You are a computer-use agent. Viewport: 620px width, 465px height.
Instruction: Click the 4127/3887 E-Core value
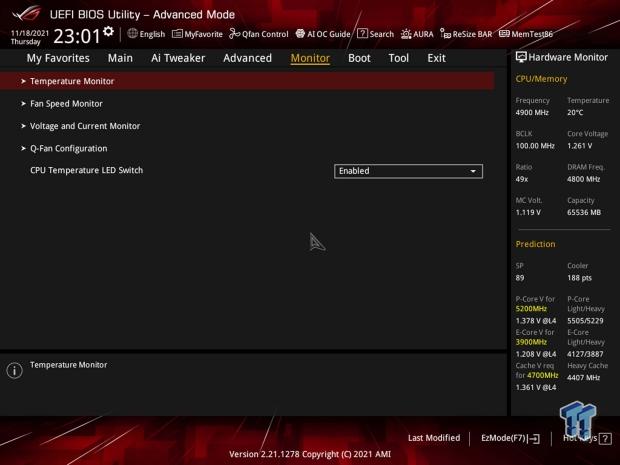[x=585, y=354]
